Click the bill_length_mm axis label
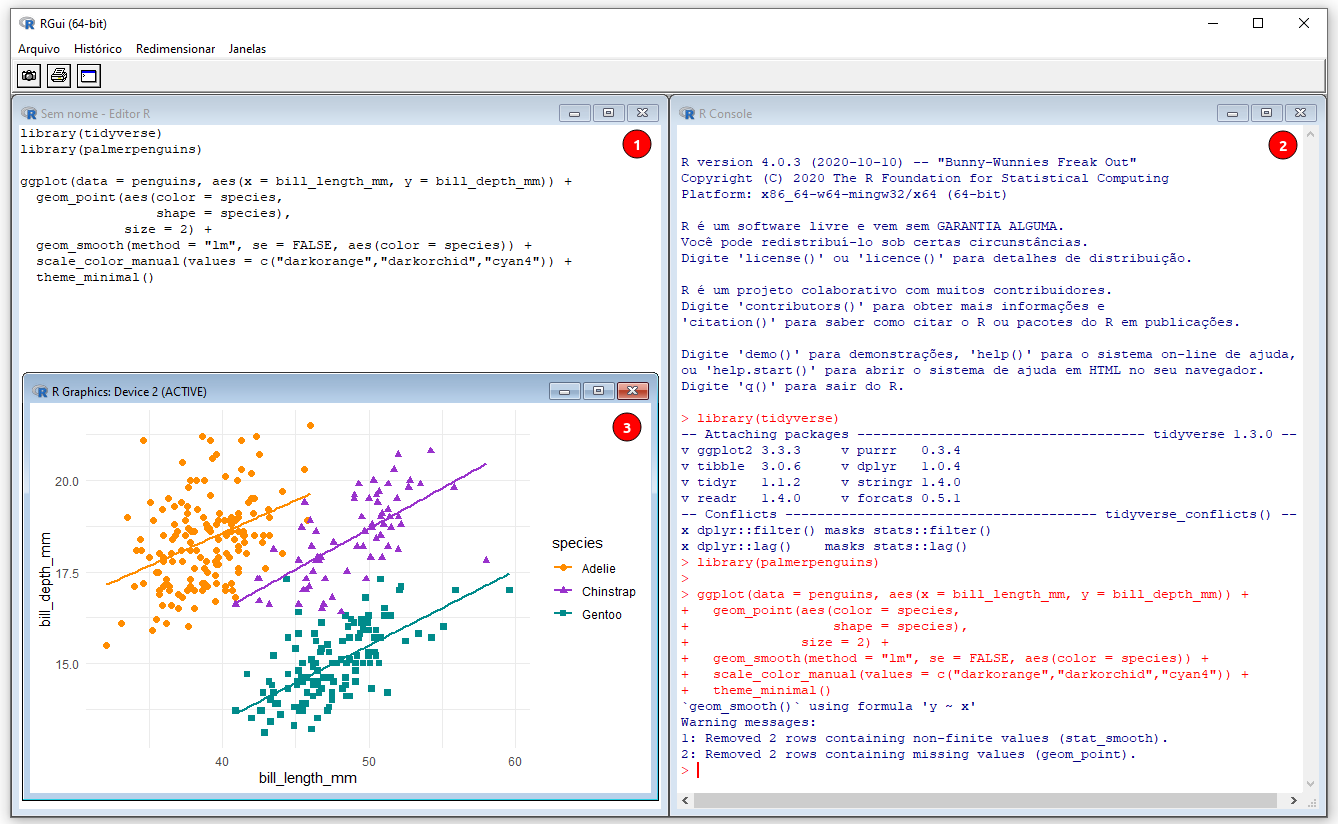 (x=307, y=778)
